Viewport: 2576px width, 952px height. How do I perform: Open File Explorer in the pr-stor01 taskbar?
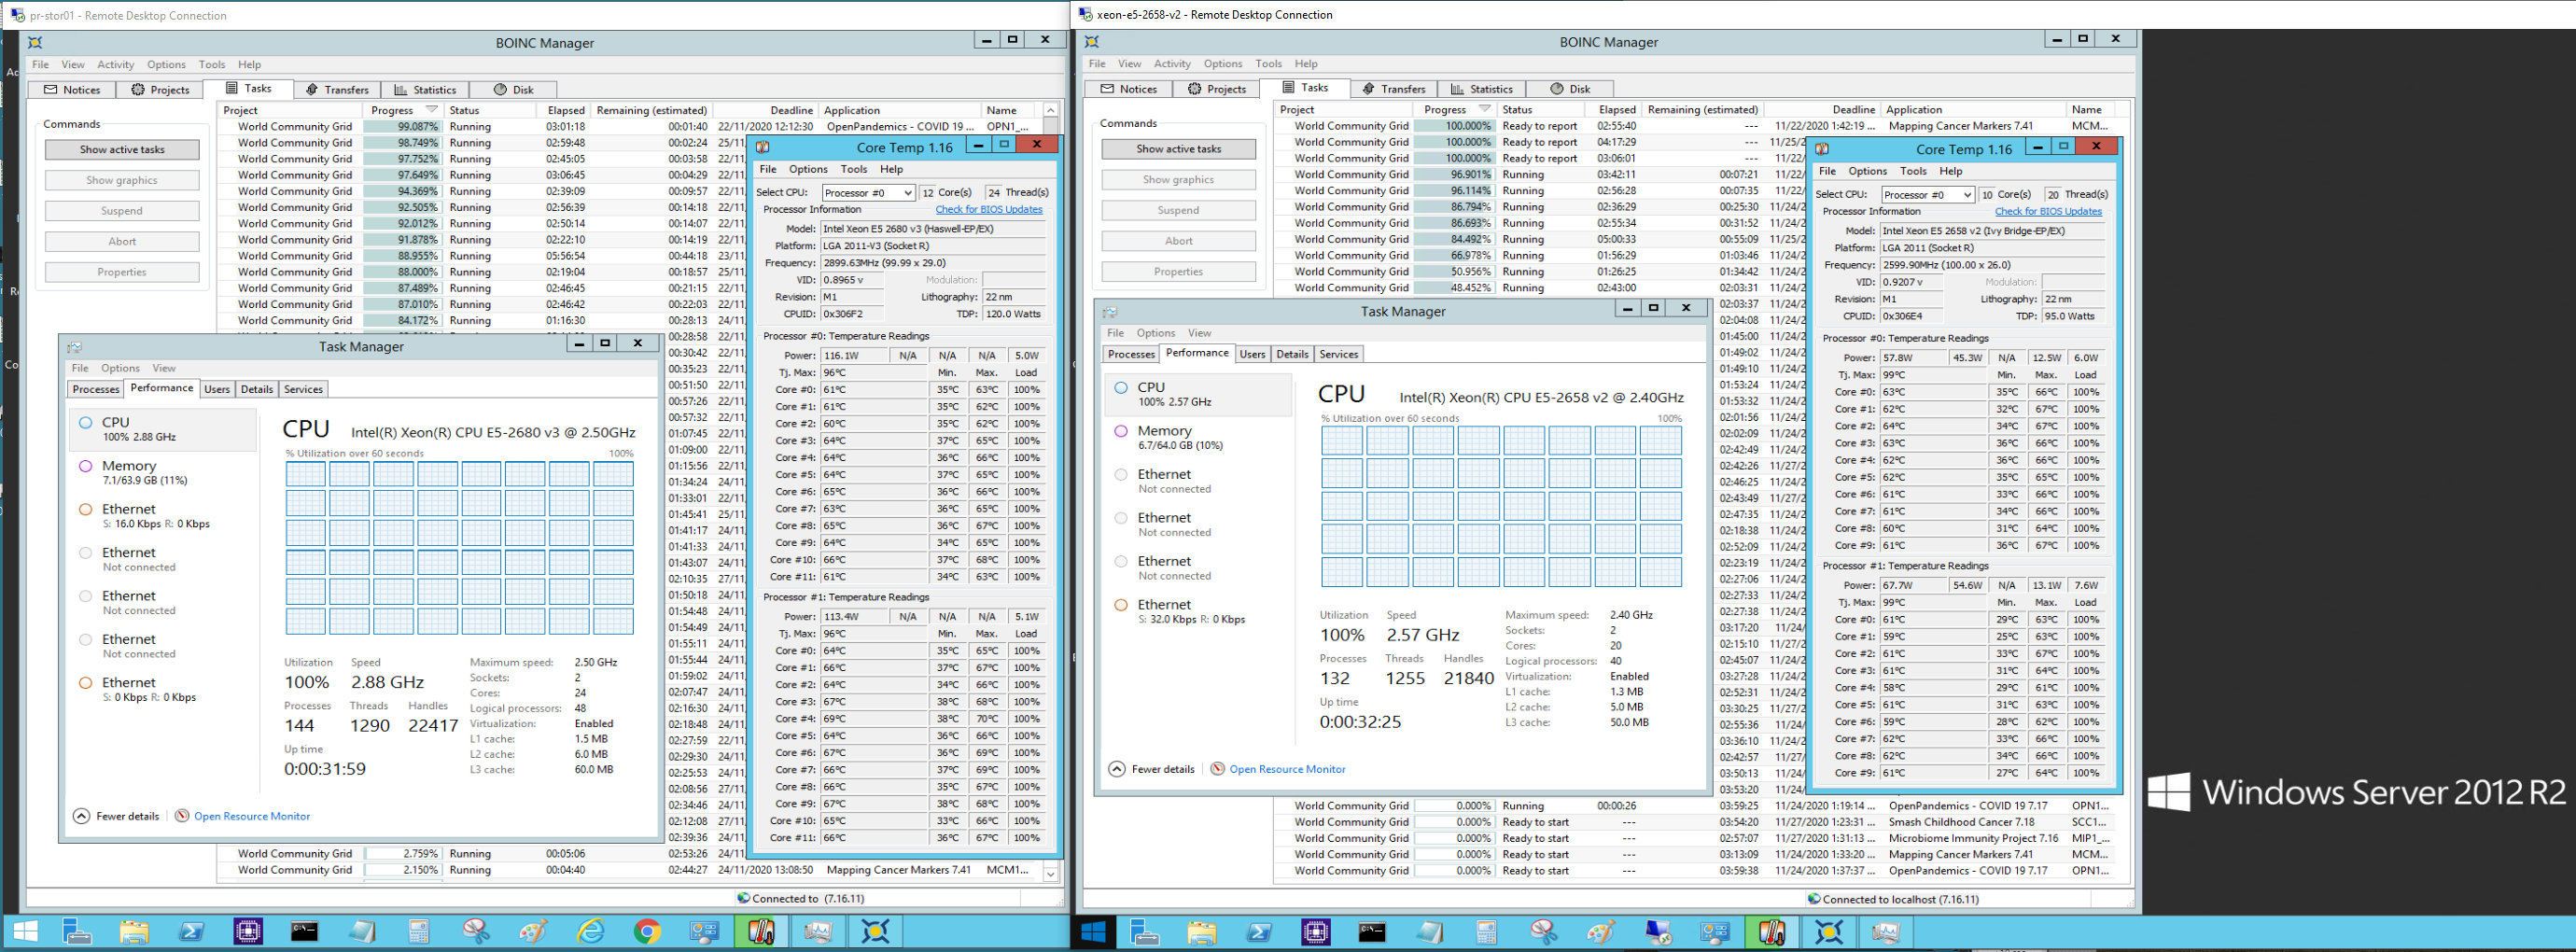click(x=134, y=932)
